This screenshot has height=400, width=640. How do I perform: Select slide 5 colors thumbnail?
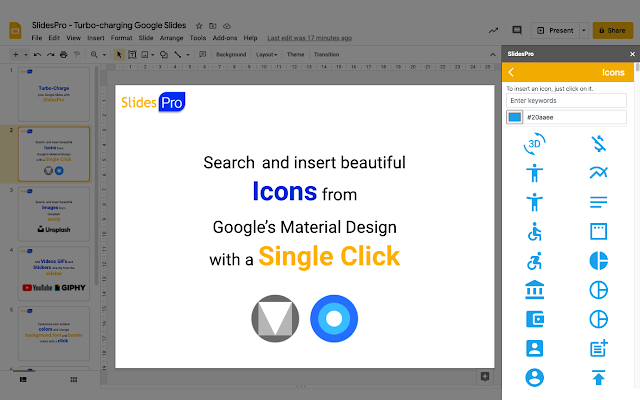(x=54, y=333)
